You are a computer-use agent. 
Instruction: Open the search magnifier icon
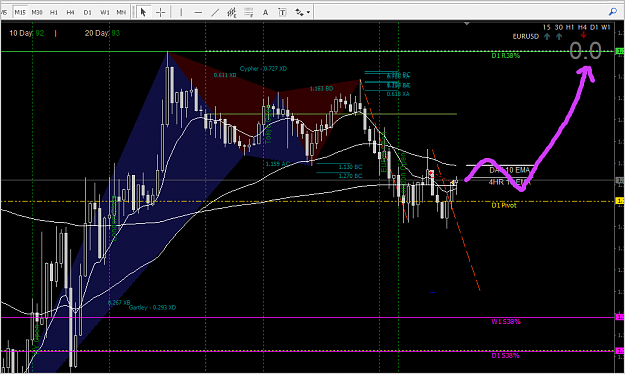pyautogui.click(x=613, y=12)
